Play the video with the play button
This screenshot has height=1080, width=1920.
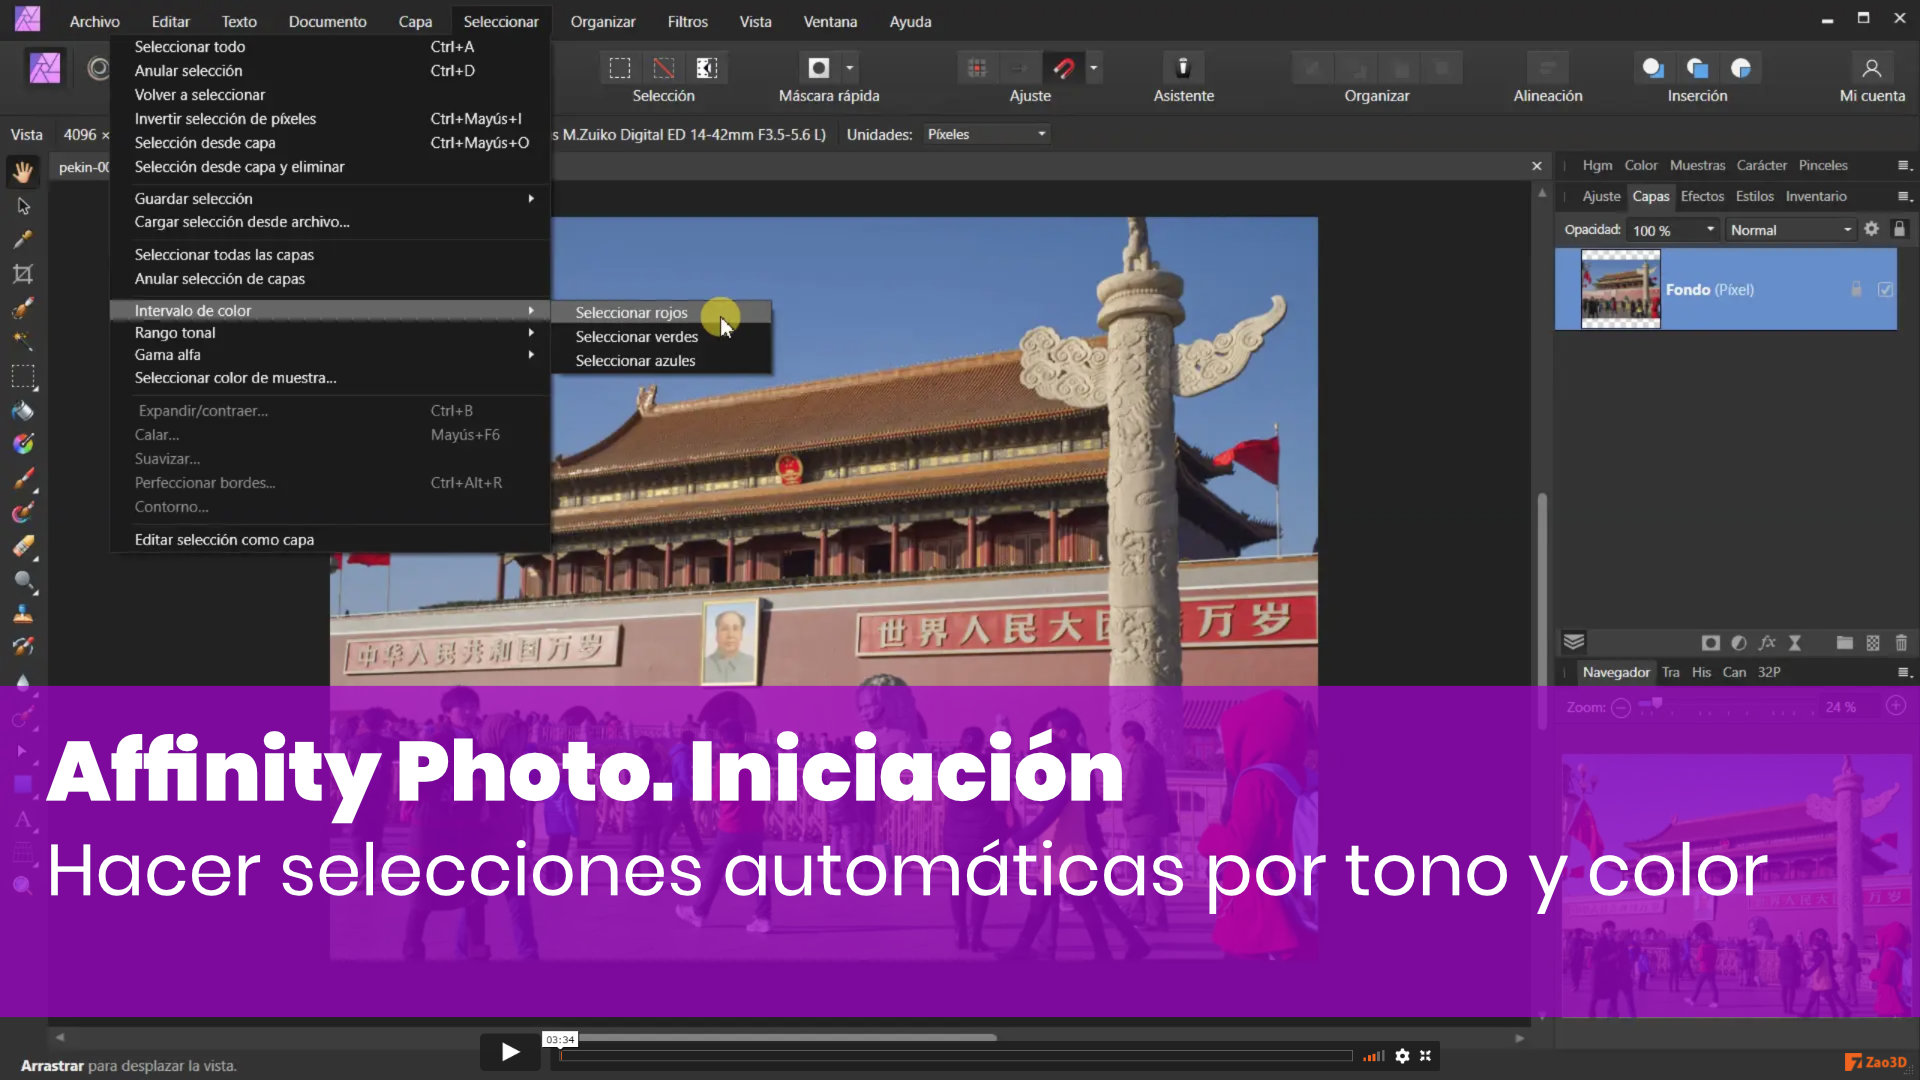(510, 1051)
